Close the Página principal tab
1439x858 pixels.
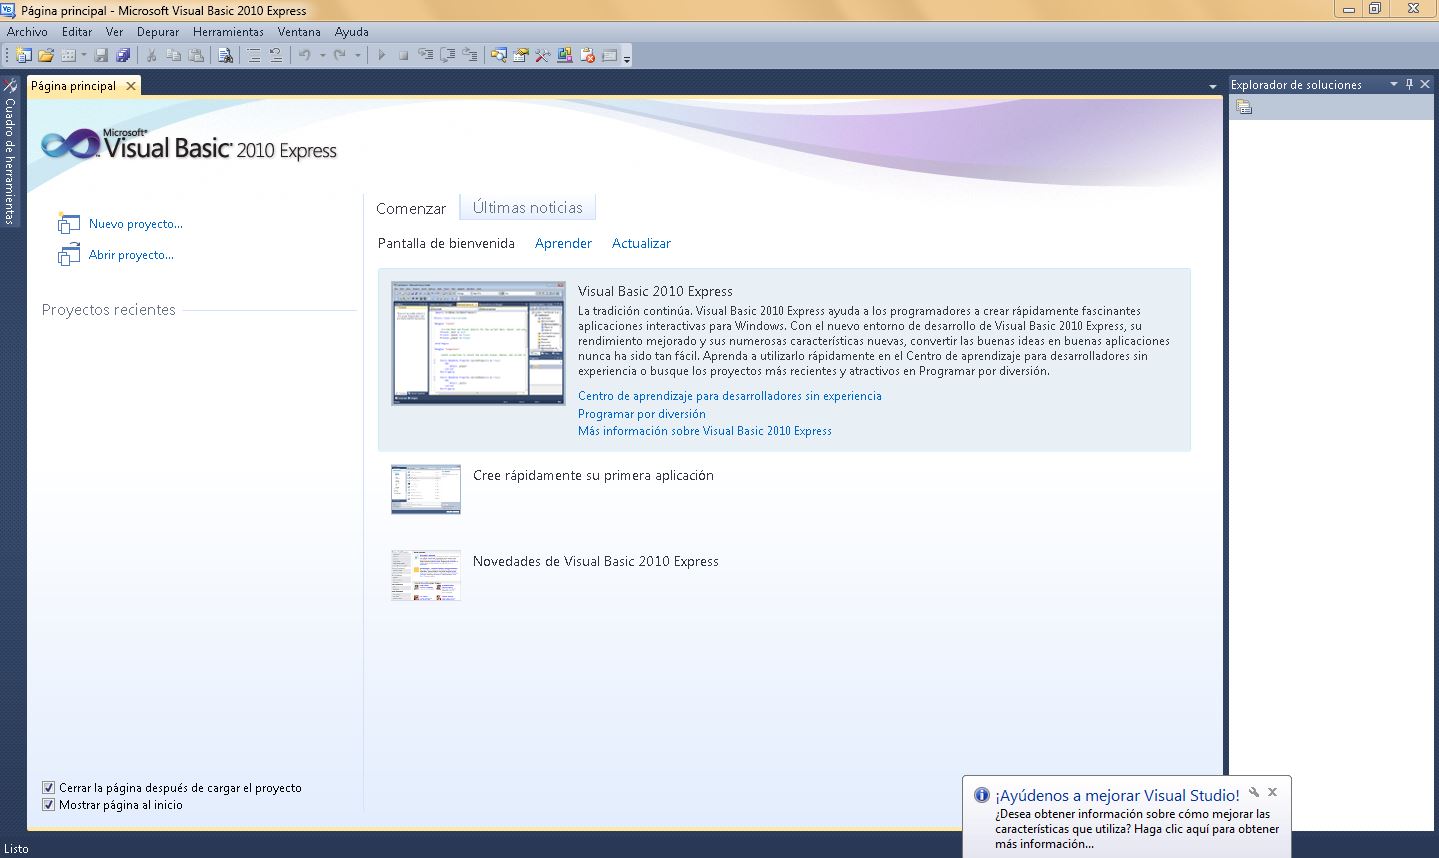point(131,86)
